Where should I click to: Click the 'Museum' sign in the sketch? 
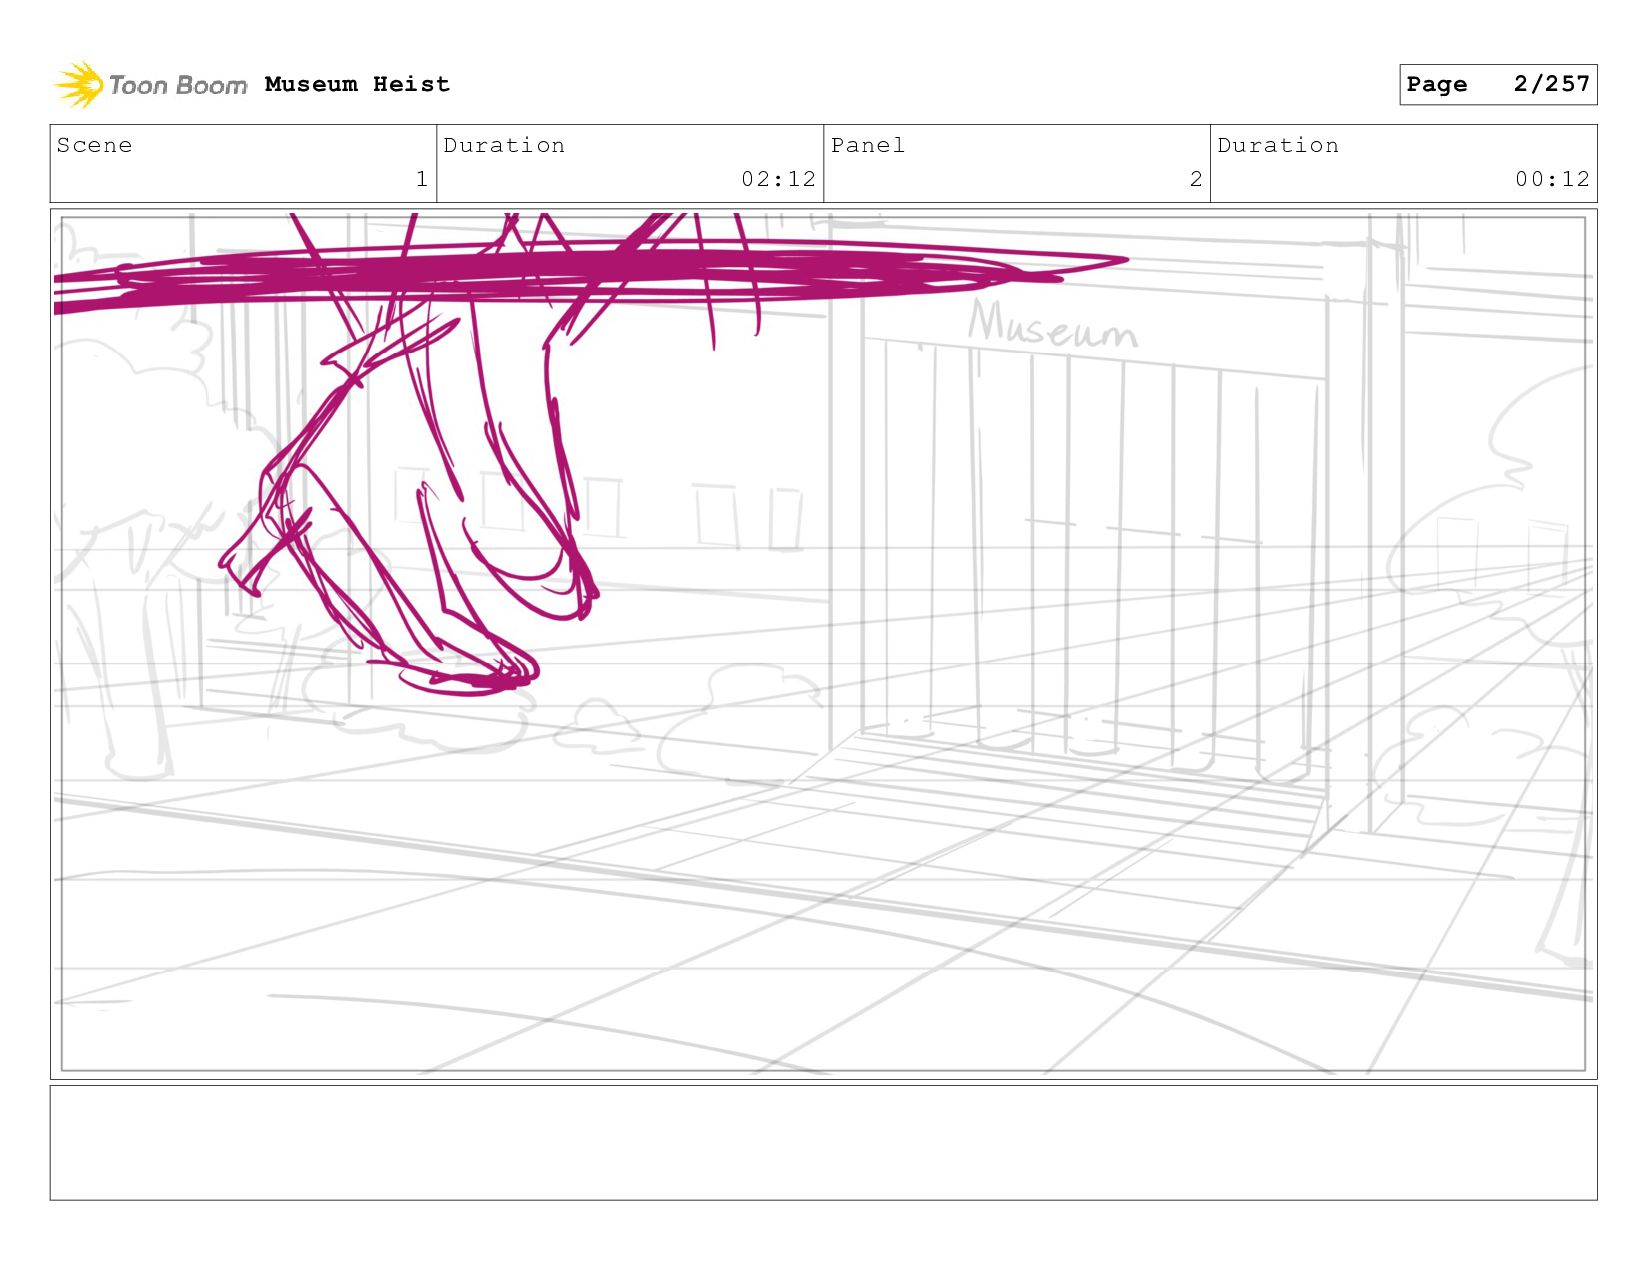pyautogui.click(x=1052, y=325)
